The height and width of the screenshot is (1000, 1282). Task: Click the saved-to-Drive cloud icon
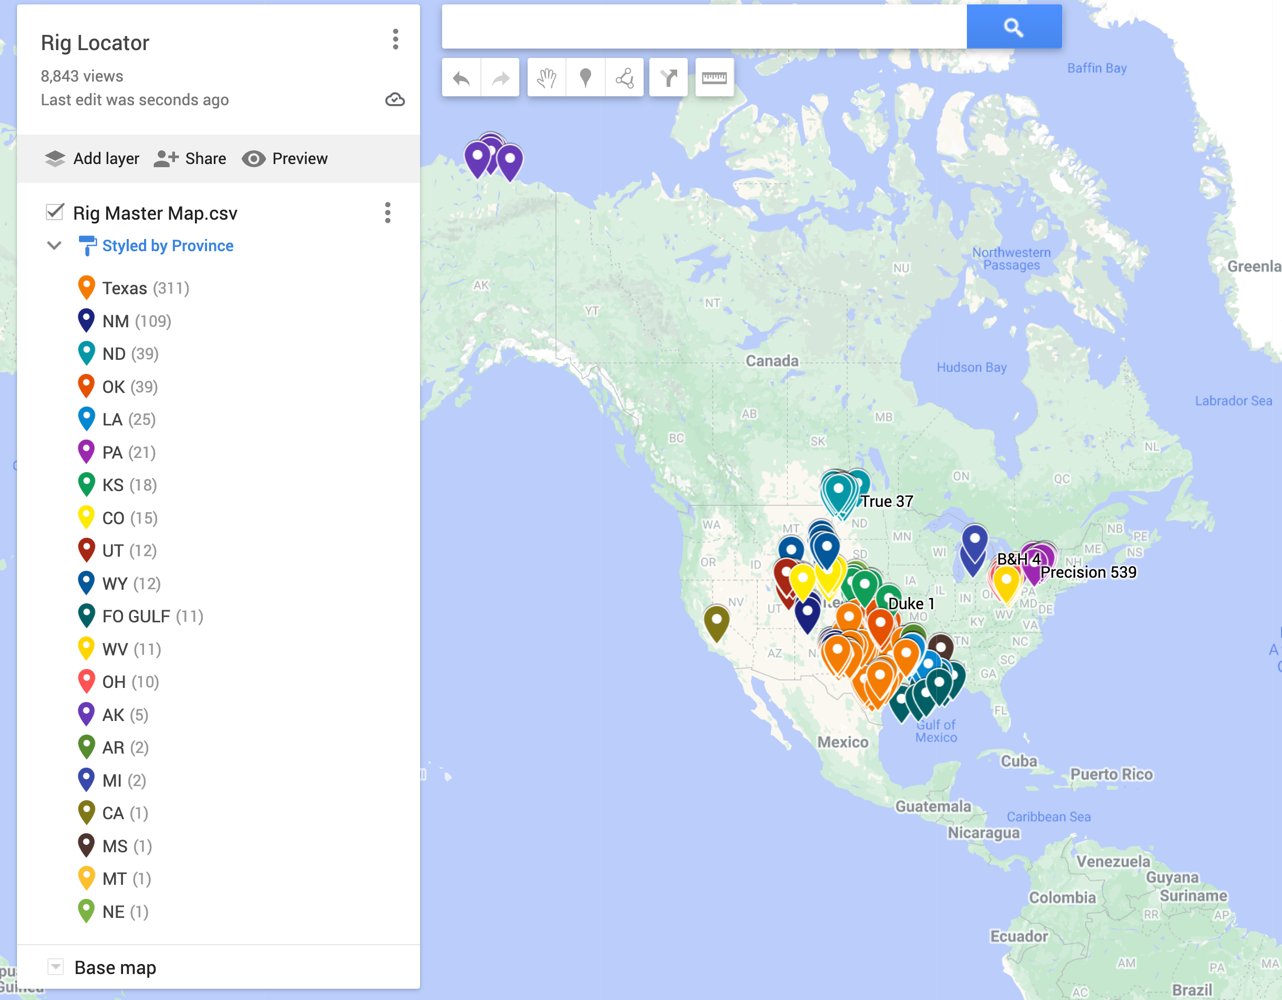point(395,99)
